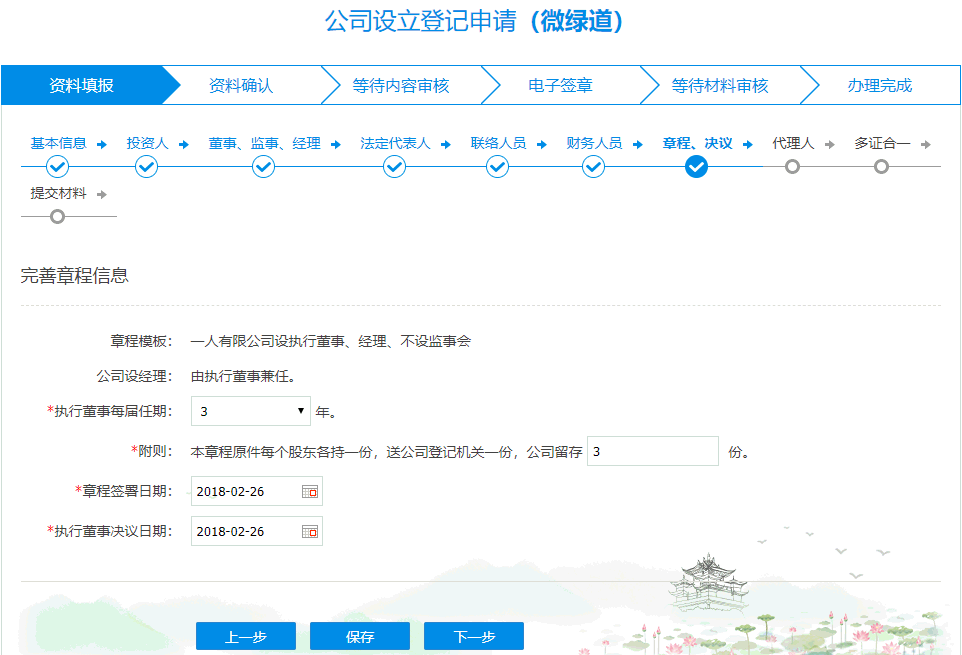Click the 财务人员 step checkmark icon
Image resolution: width=962 pixels, height=655 pixels.
click(x=592, y=167)
